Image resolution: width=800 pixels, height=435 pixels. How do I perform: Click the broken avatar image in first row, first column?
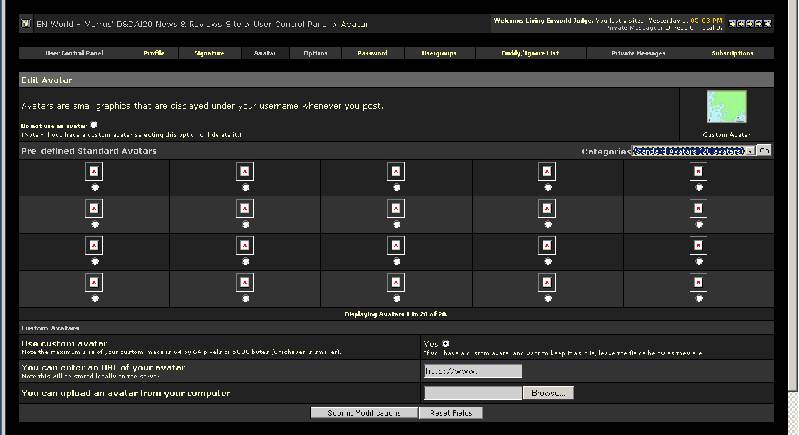(x=94, y=172)
